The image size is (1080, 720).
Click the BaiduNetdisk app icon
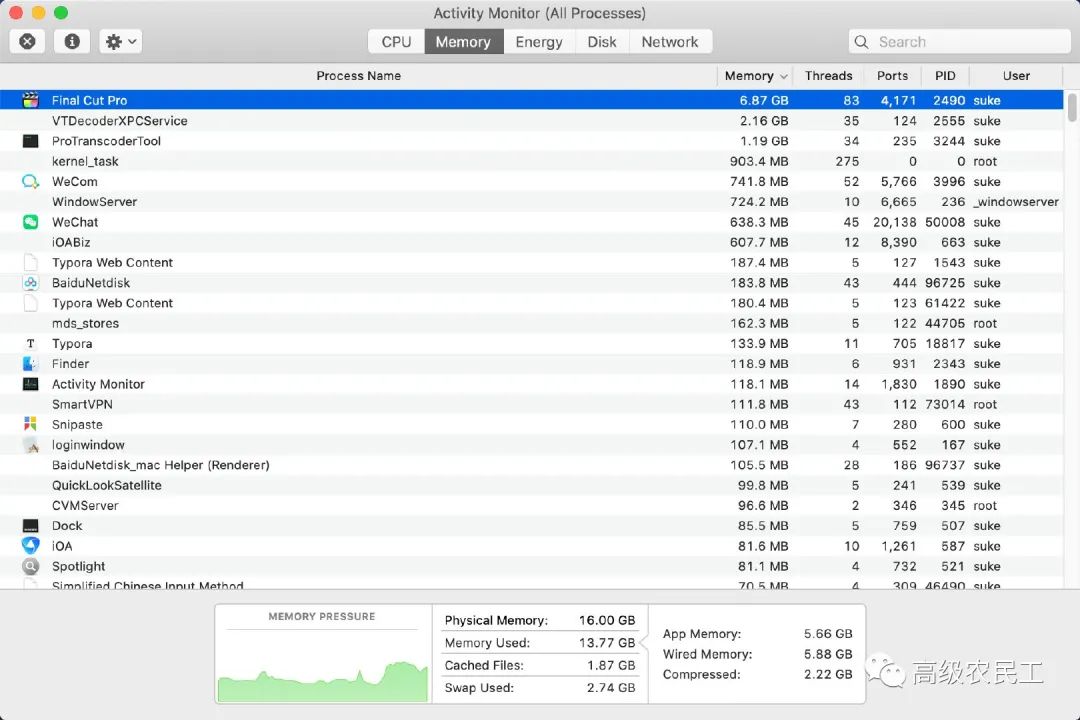click(x=30, y=282)
